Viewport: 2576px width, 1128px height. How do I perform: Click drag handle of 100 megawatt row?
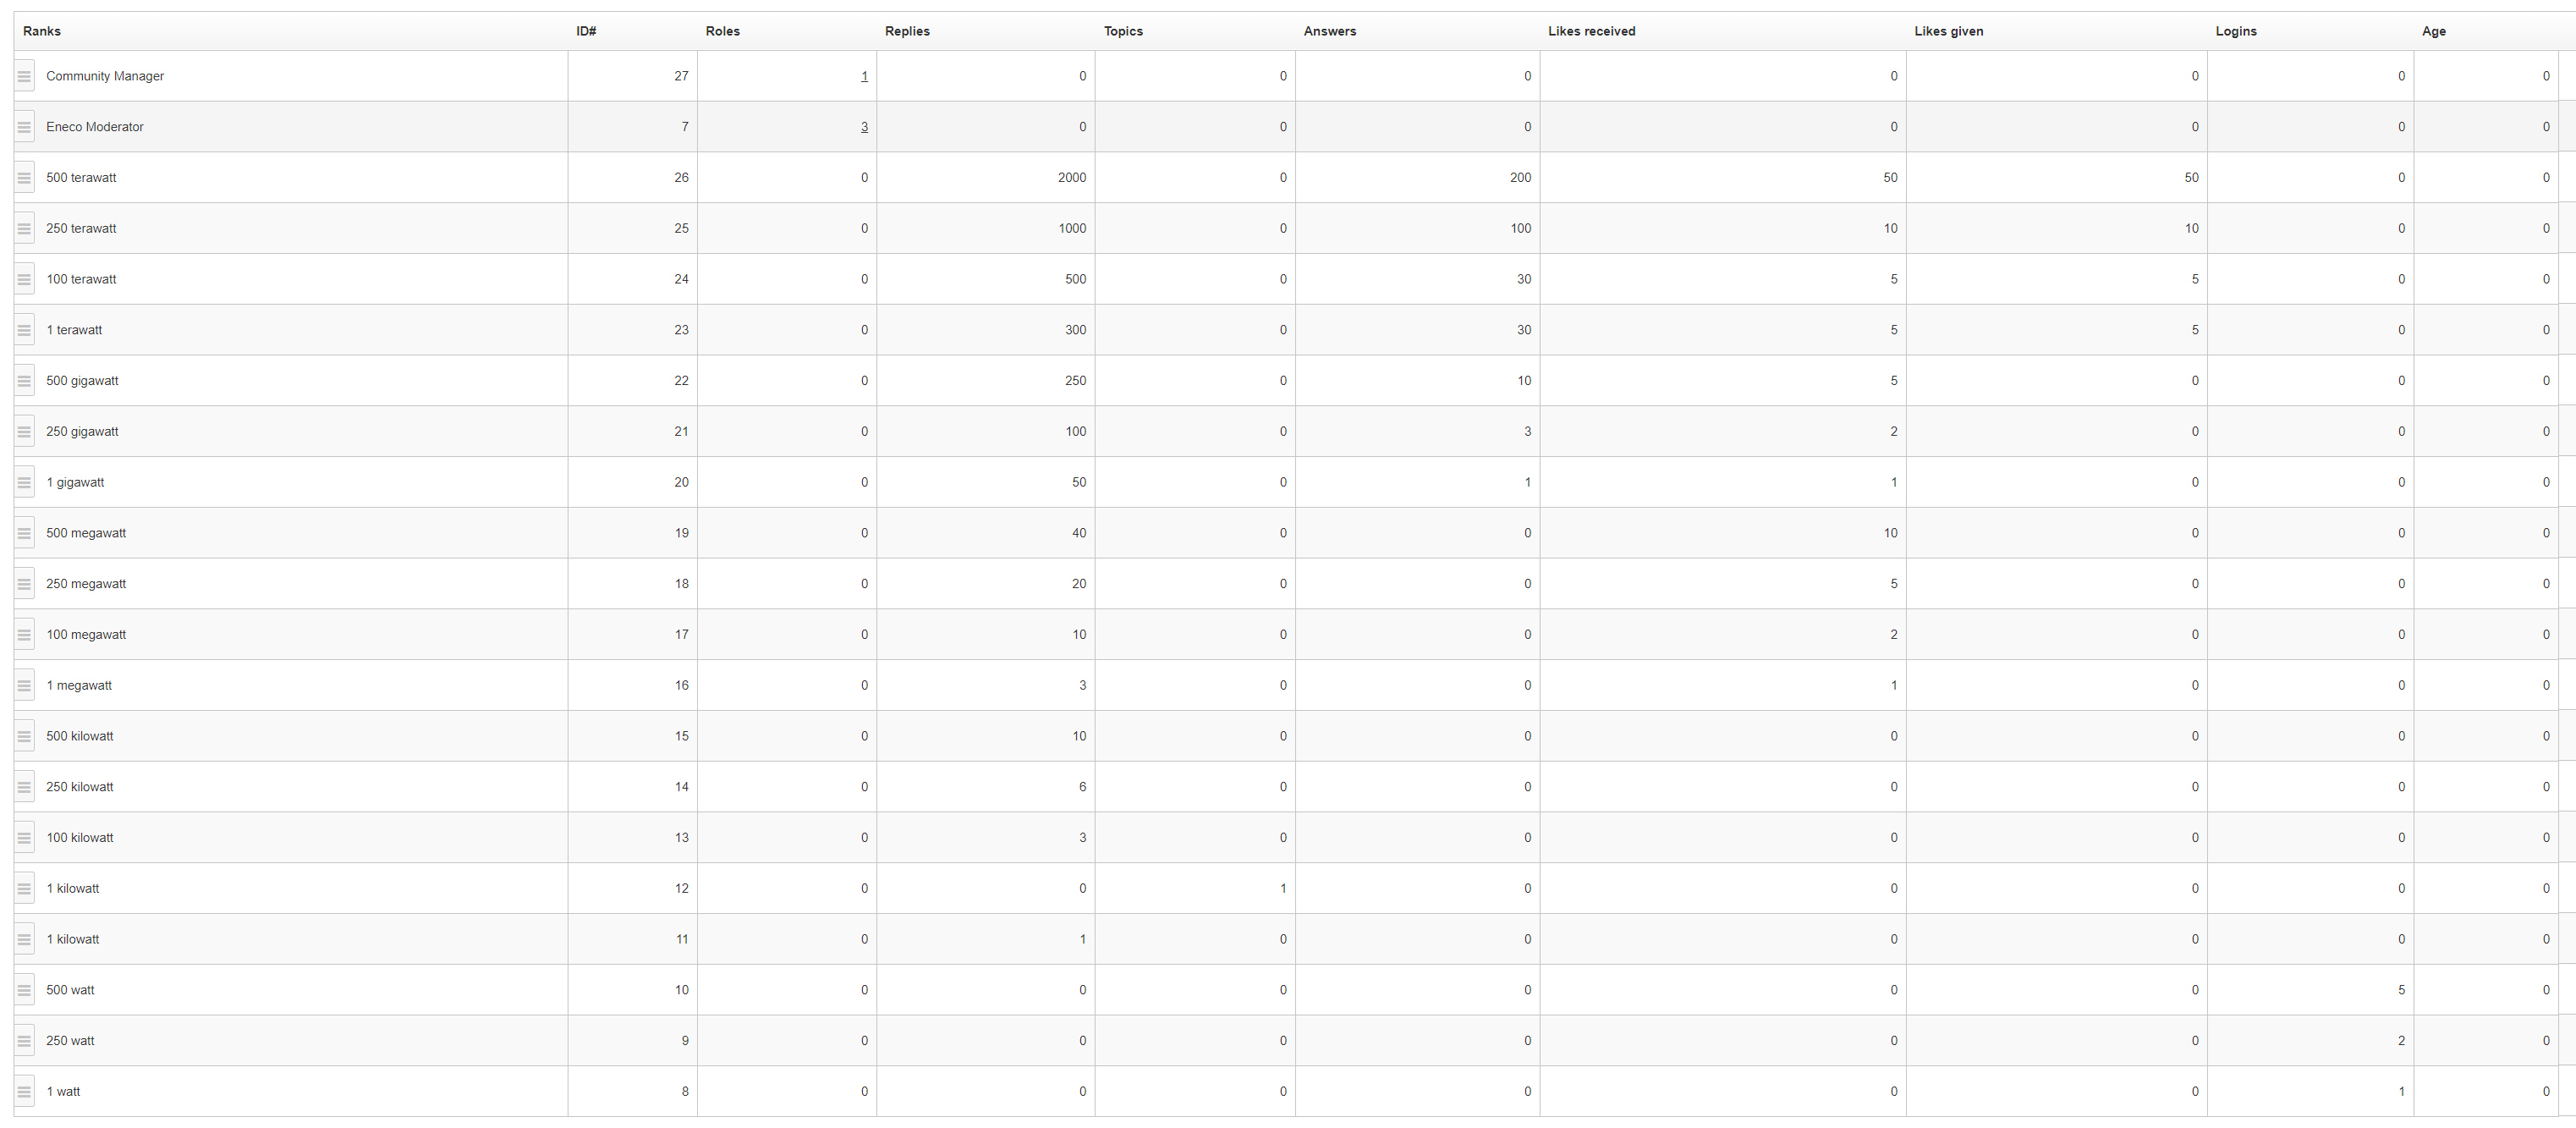click(24, 635)
